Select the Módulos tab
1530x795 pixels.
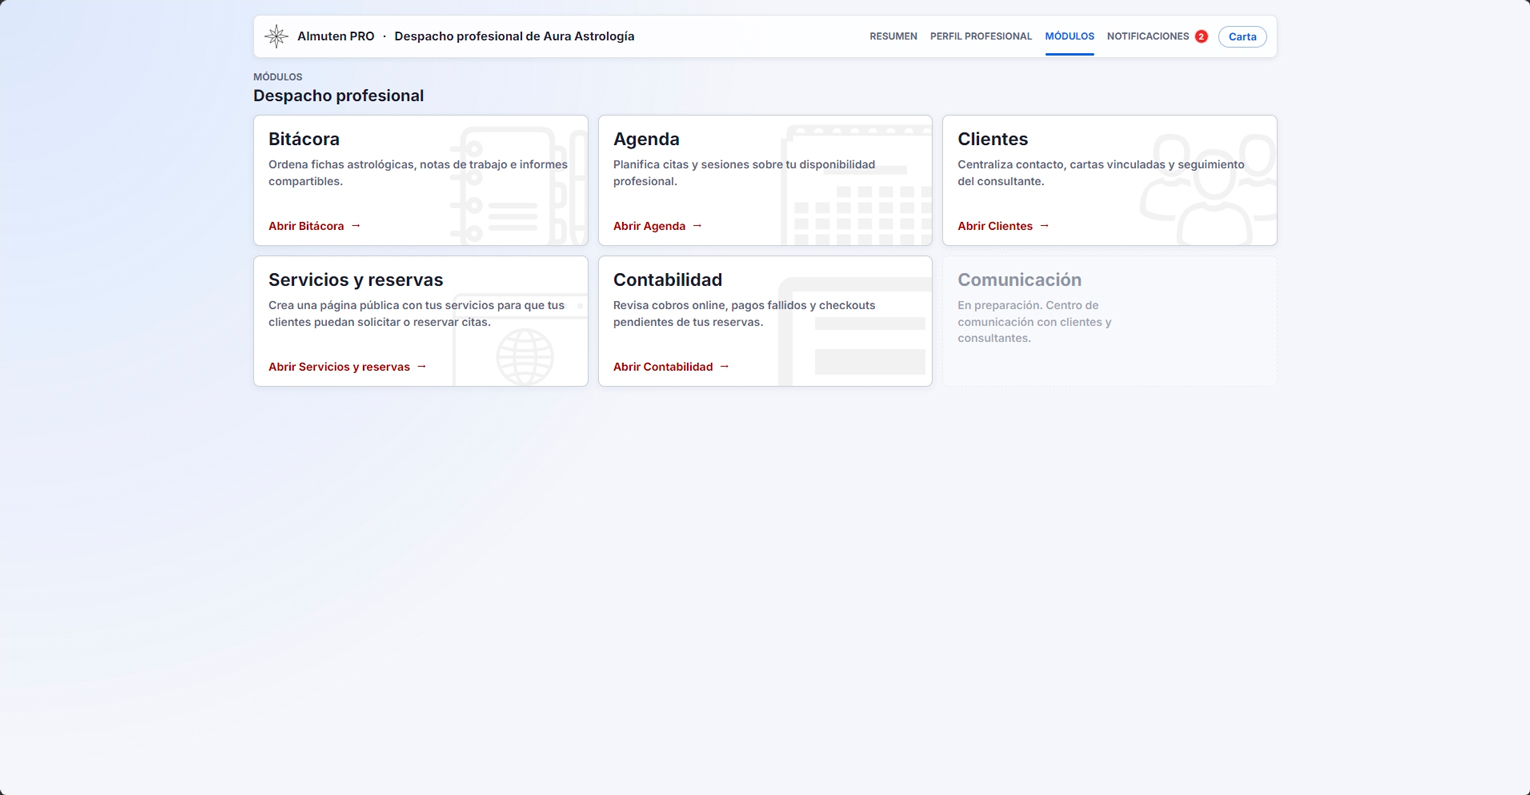point(1069,36)
